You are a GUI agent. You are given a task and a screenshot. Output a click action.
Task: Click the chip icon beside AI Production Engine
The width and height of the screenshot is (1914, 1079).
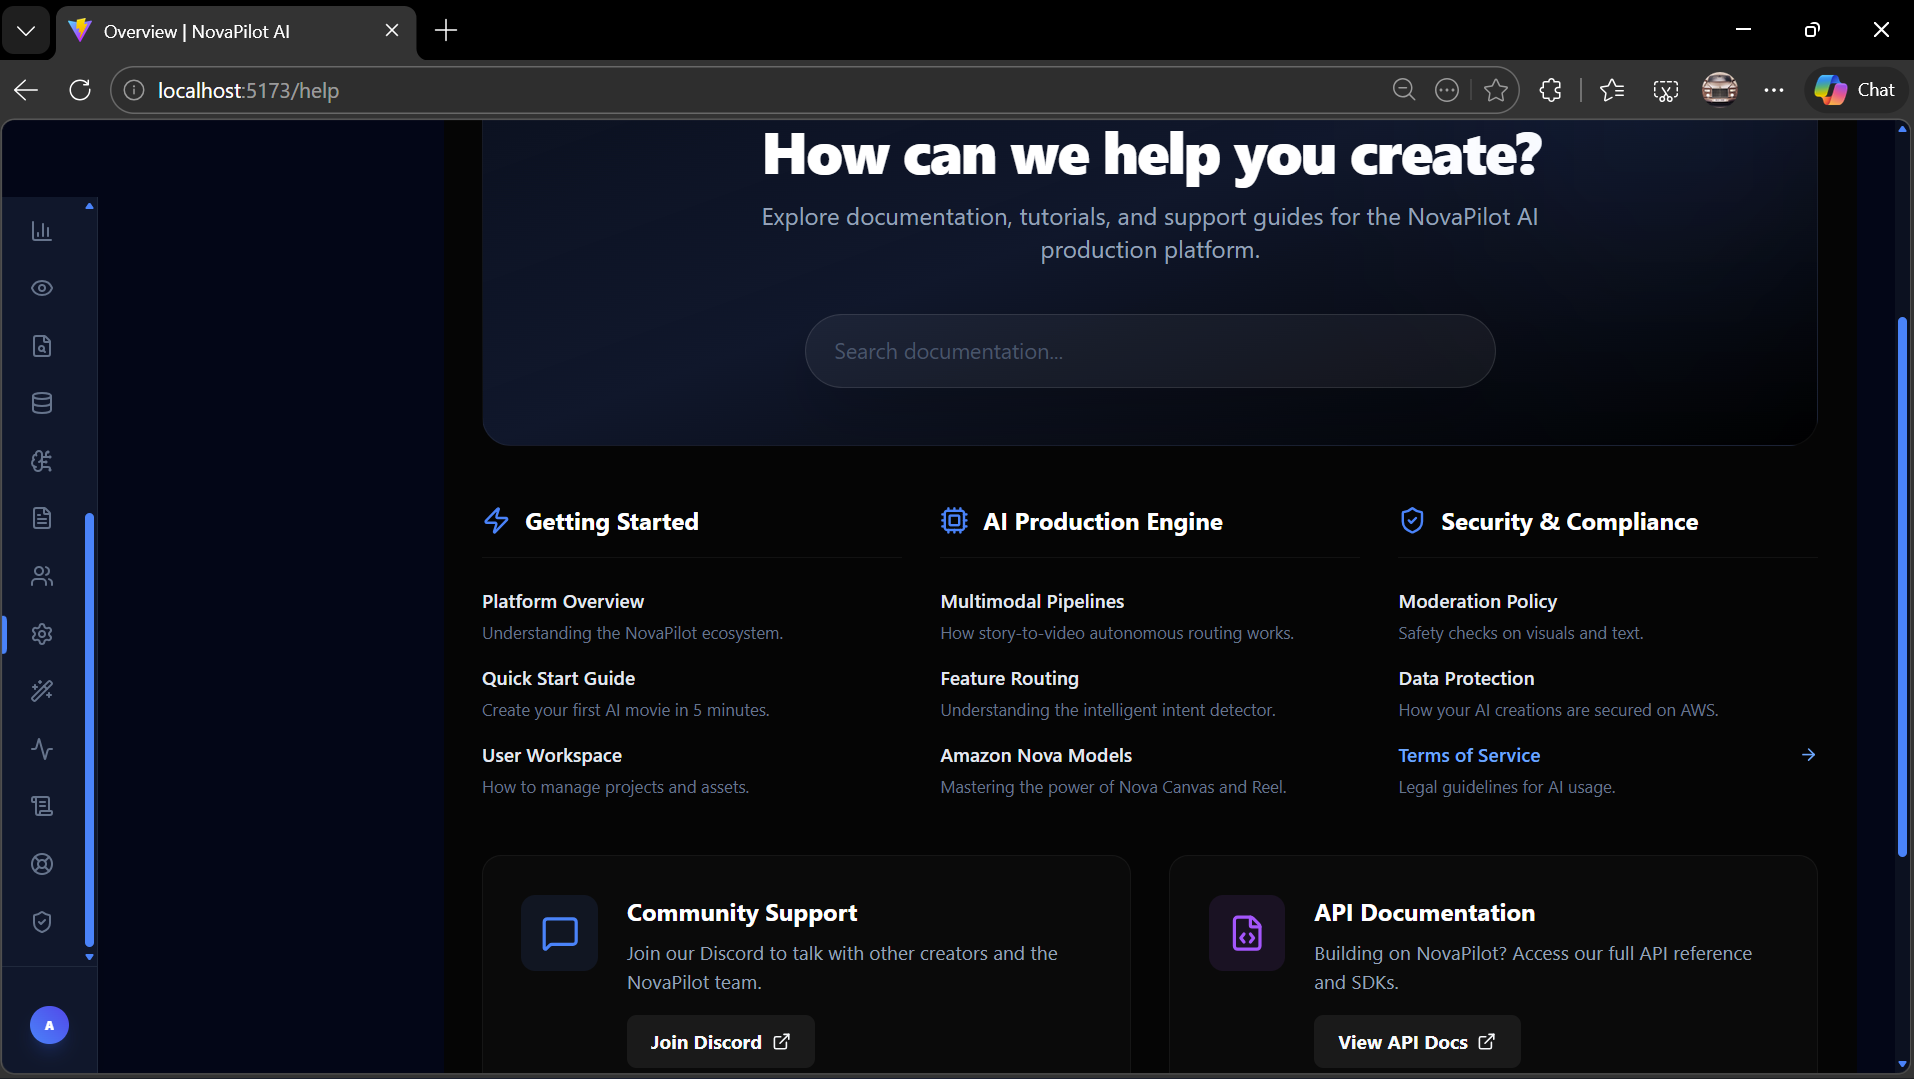955,521
